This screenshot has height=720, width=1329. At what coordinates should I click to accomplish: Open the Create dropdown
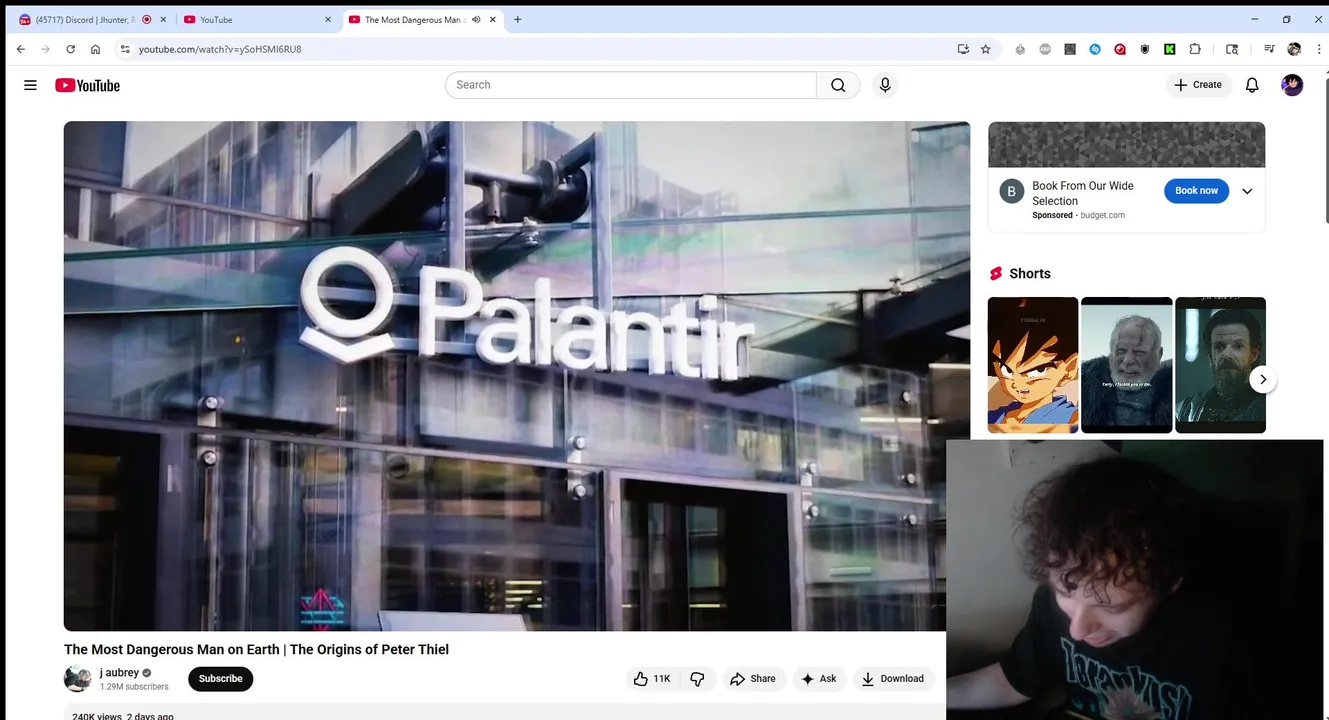(1198, 85)
